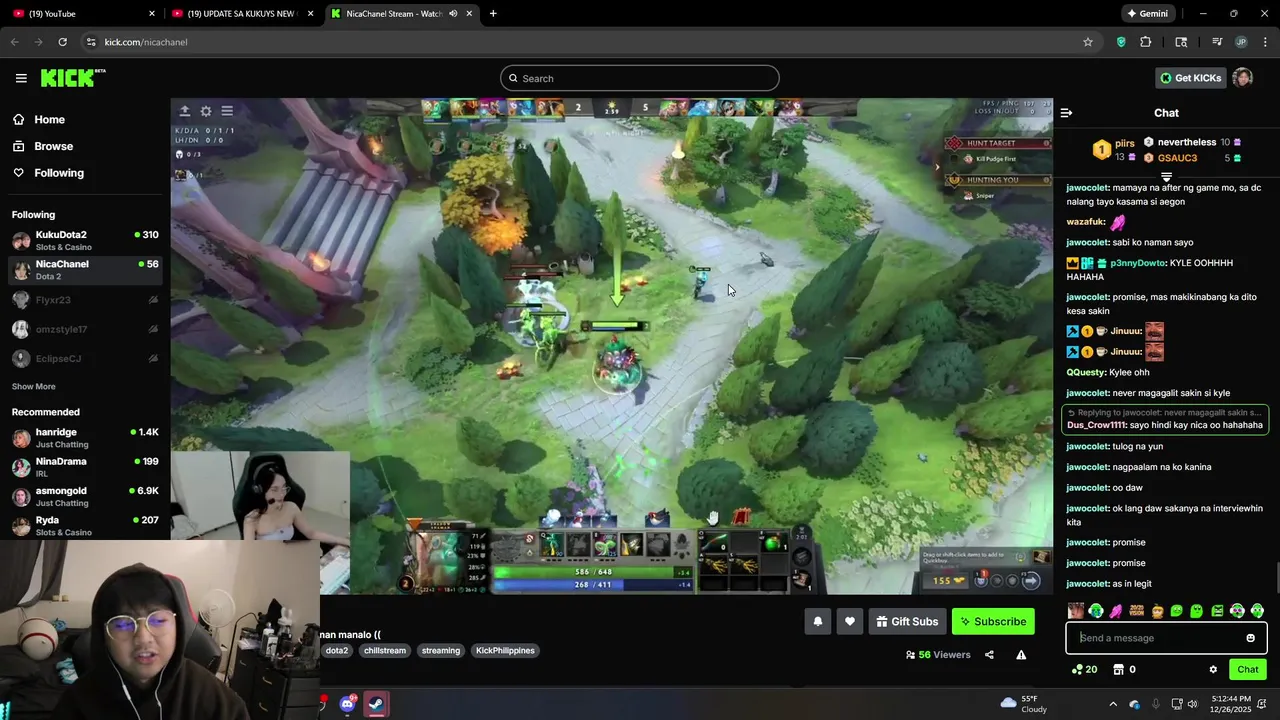Open the Extensions puzzle icon
Image resolution: width=1280 pixels, height=720 pixels.
tap(1146, 42)
